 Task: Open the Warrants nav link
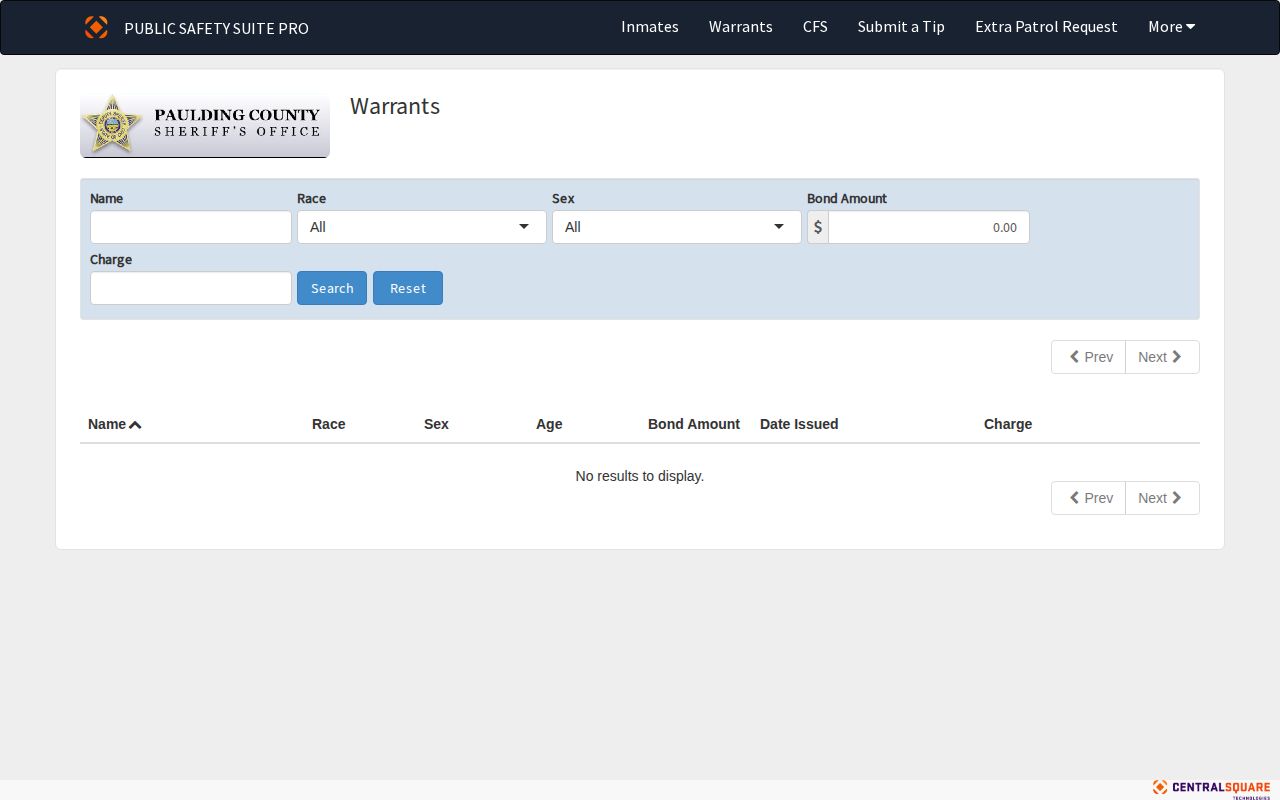tap(741, 27)
